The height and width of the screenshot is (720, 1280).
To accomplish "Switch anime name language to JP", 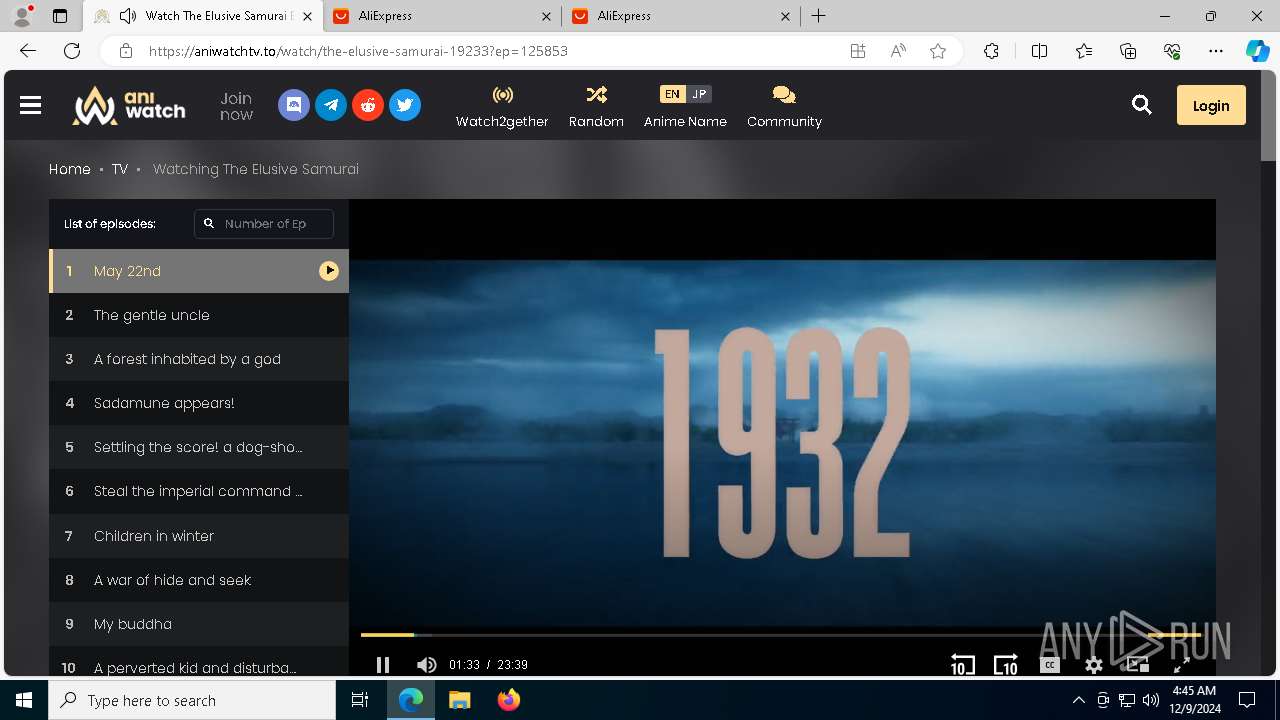I will 699,94.
